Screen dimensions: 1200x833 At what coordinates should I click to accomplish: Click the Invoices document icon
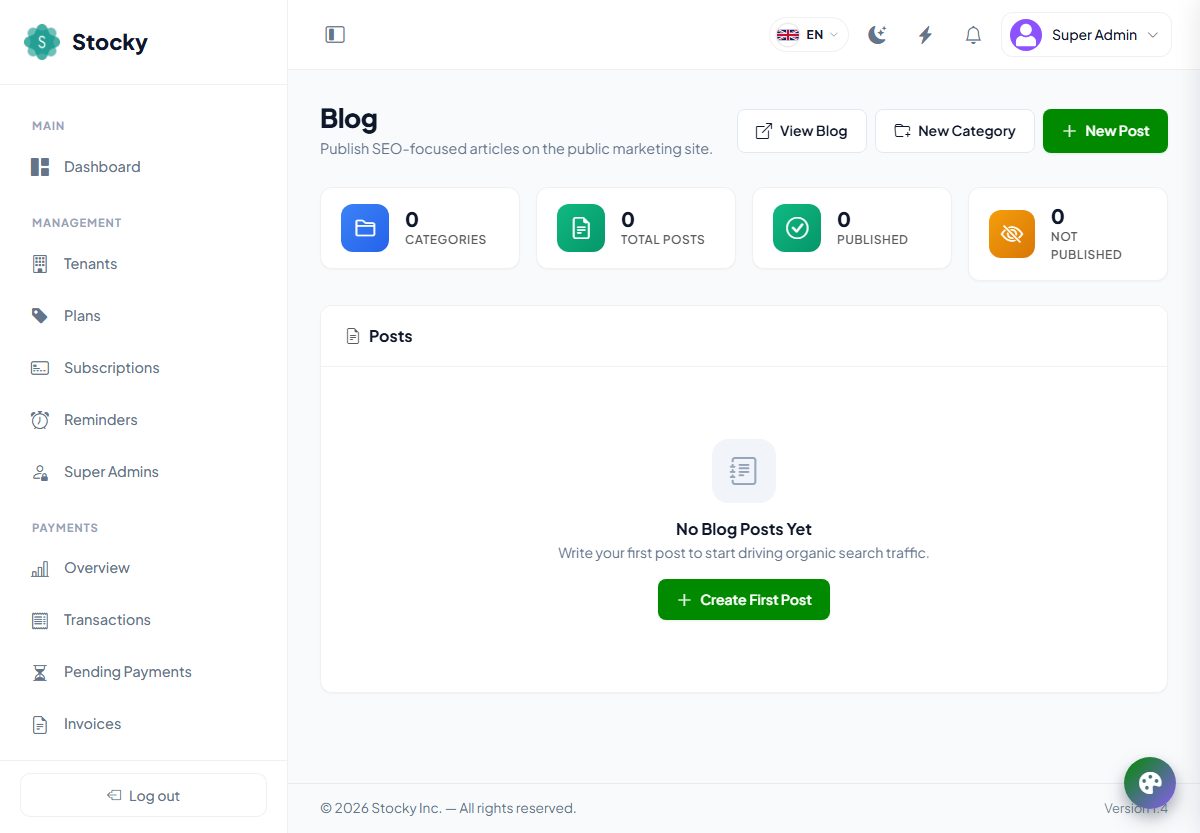click(40, 724)
